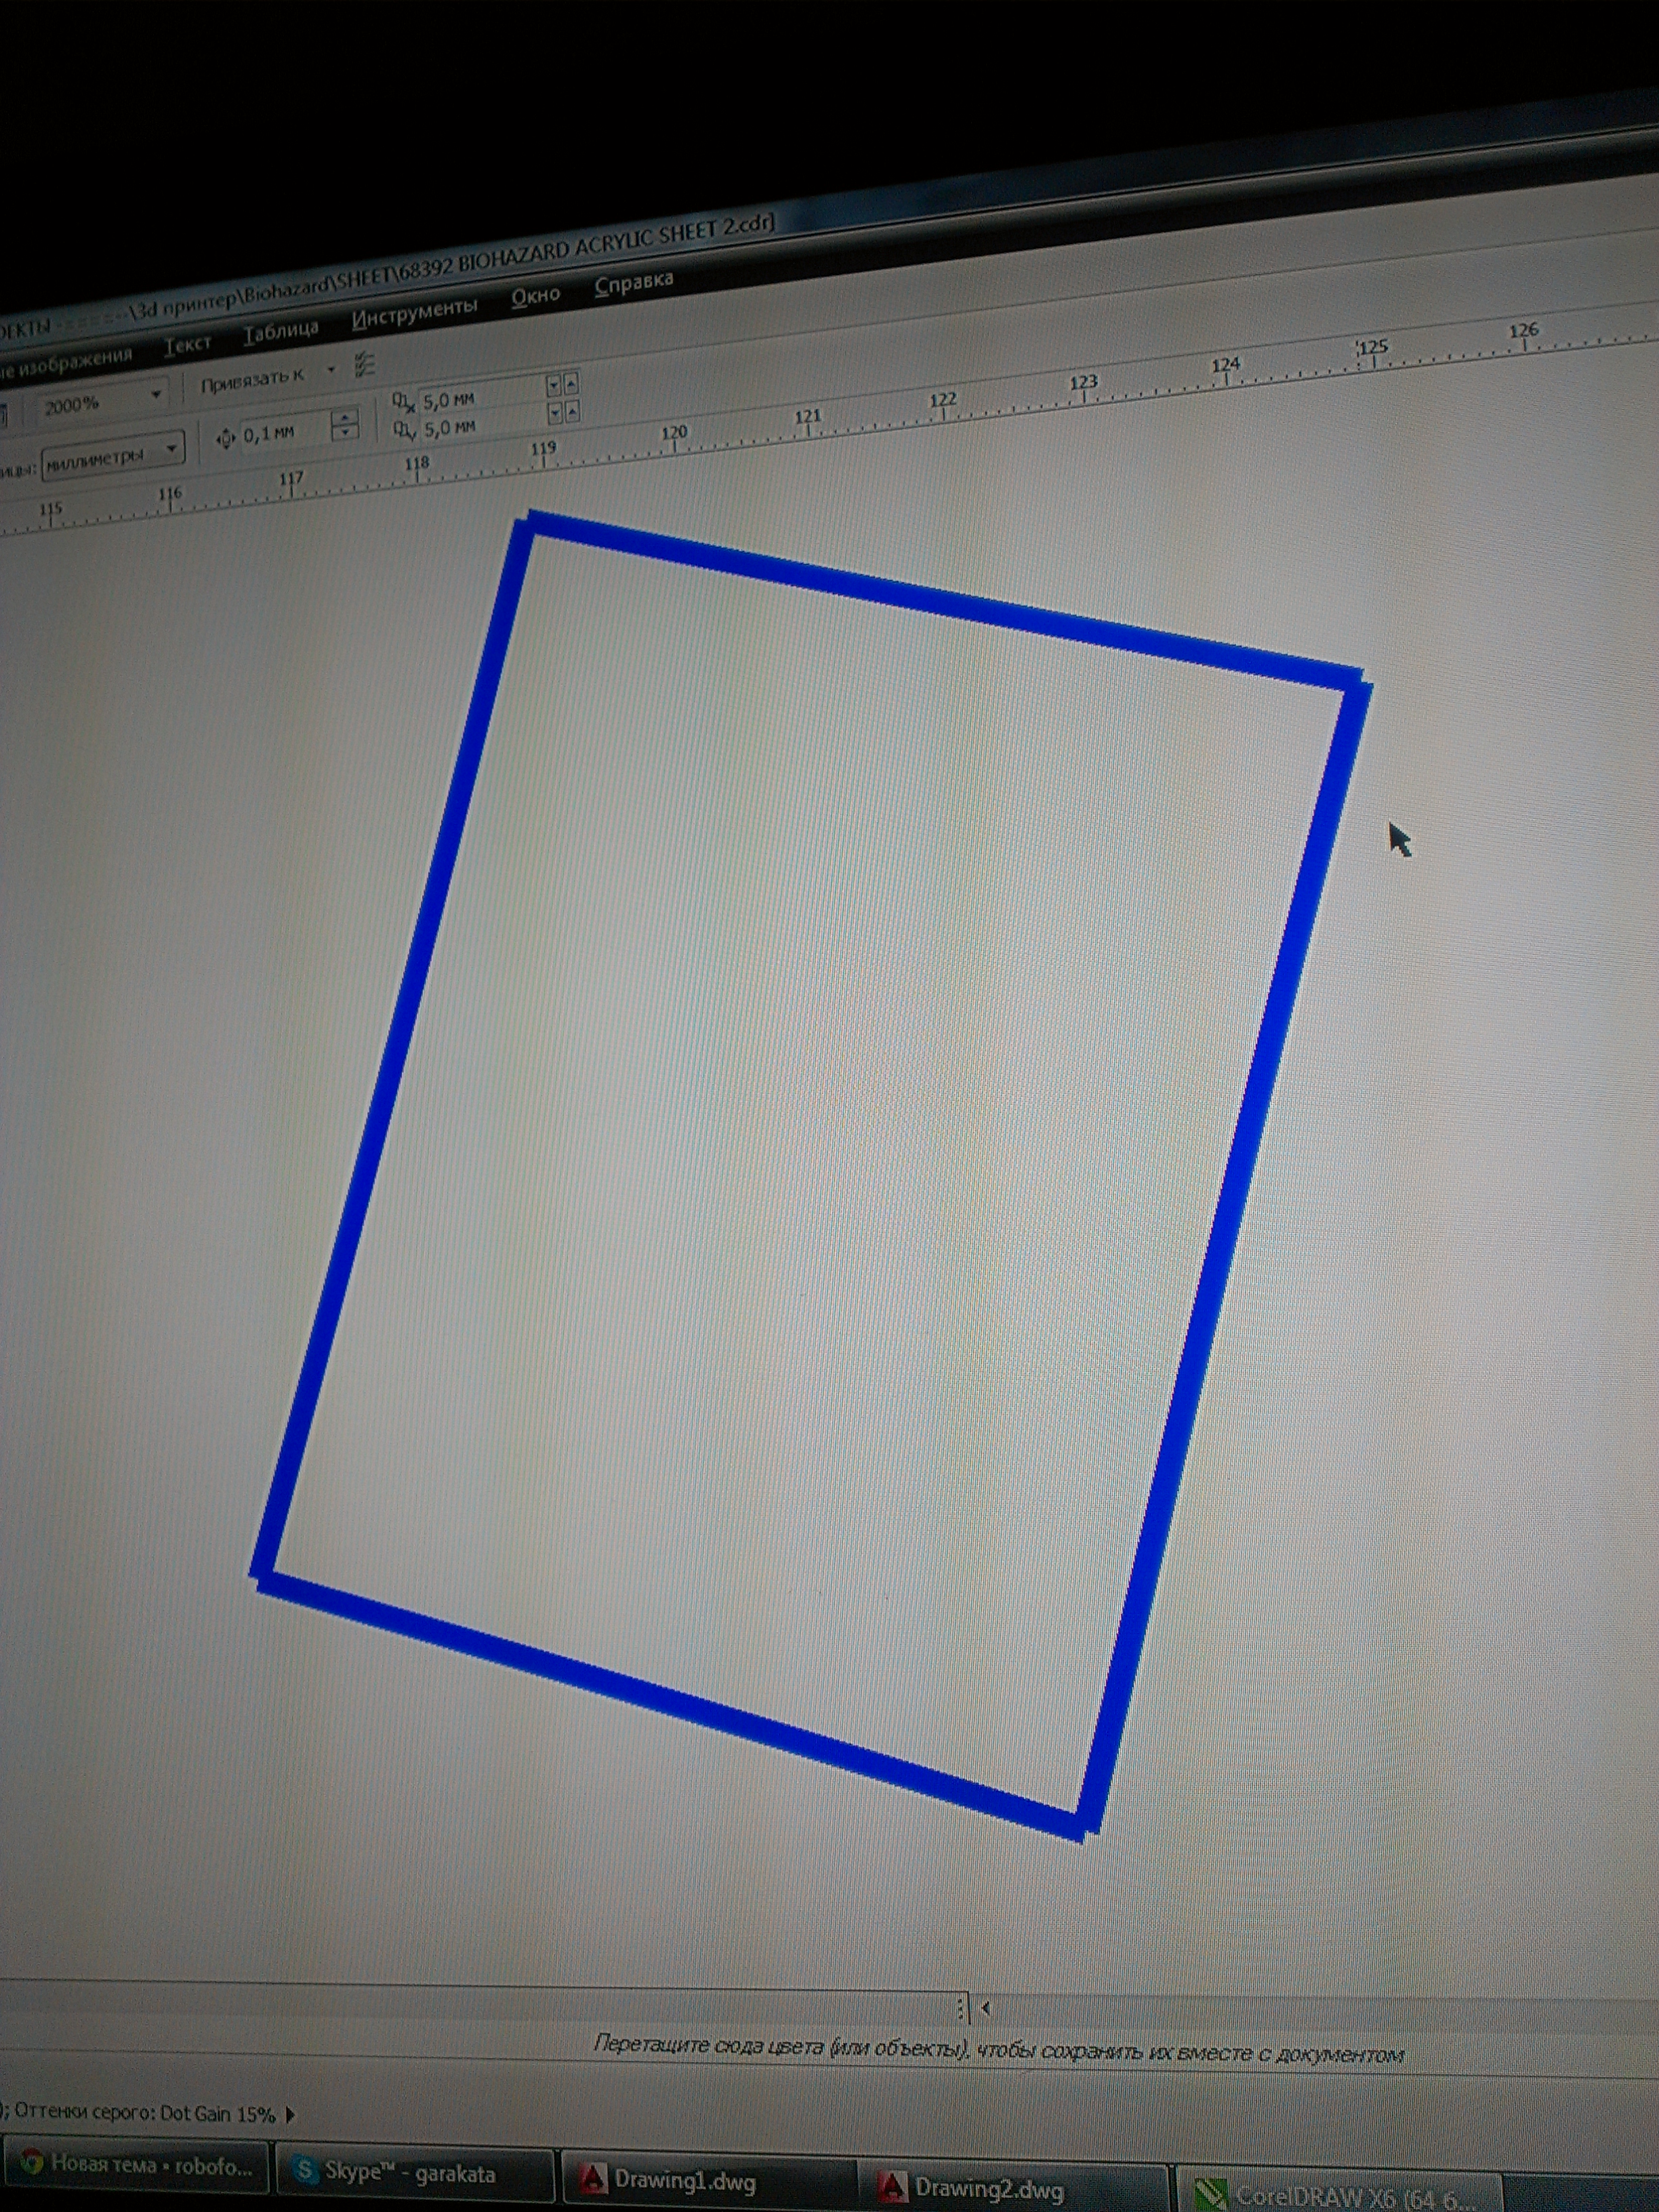The image size is (1659, 2212).
Task: Open the Текст menu
Action: tap(187, 345)
